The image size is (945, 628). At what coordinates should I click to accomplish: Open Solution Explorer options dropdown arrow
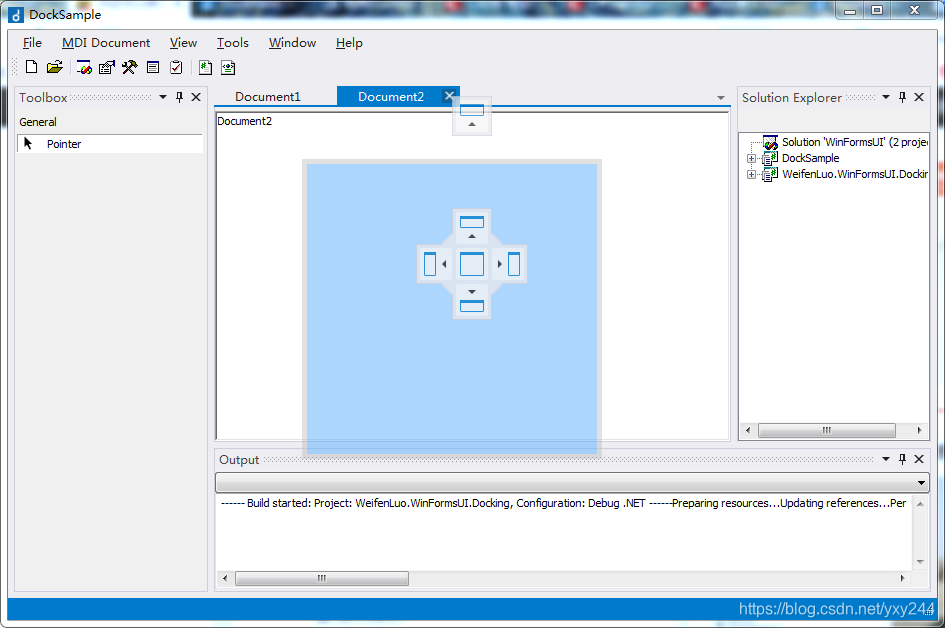click(886, 97)
